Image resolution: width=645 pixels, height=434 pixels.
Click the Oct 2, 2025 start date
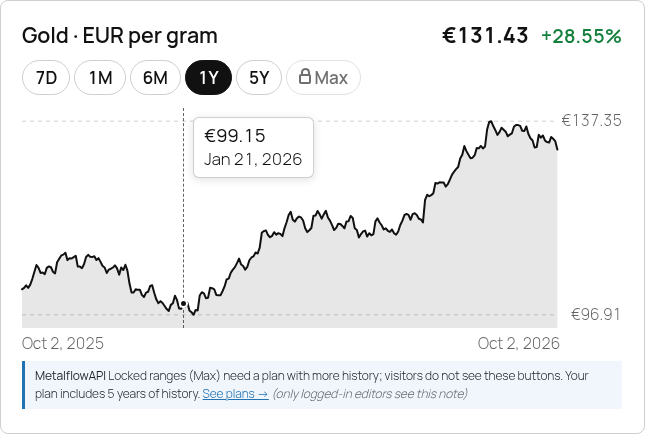pos(63,343)
